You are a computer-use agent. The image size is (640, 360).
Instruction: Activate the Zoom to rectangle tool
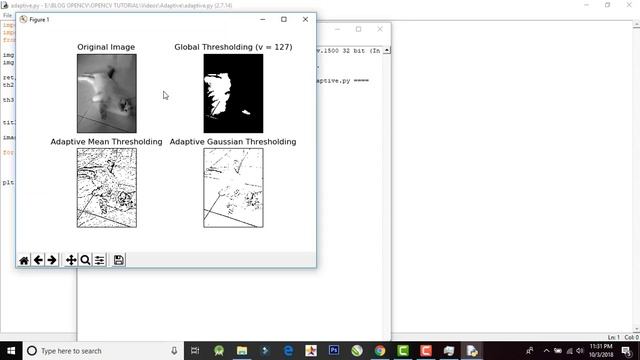pos(85,260)
